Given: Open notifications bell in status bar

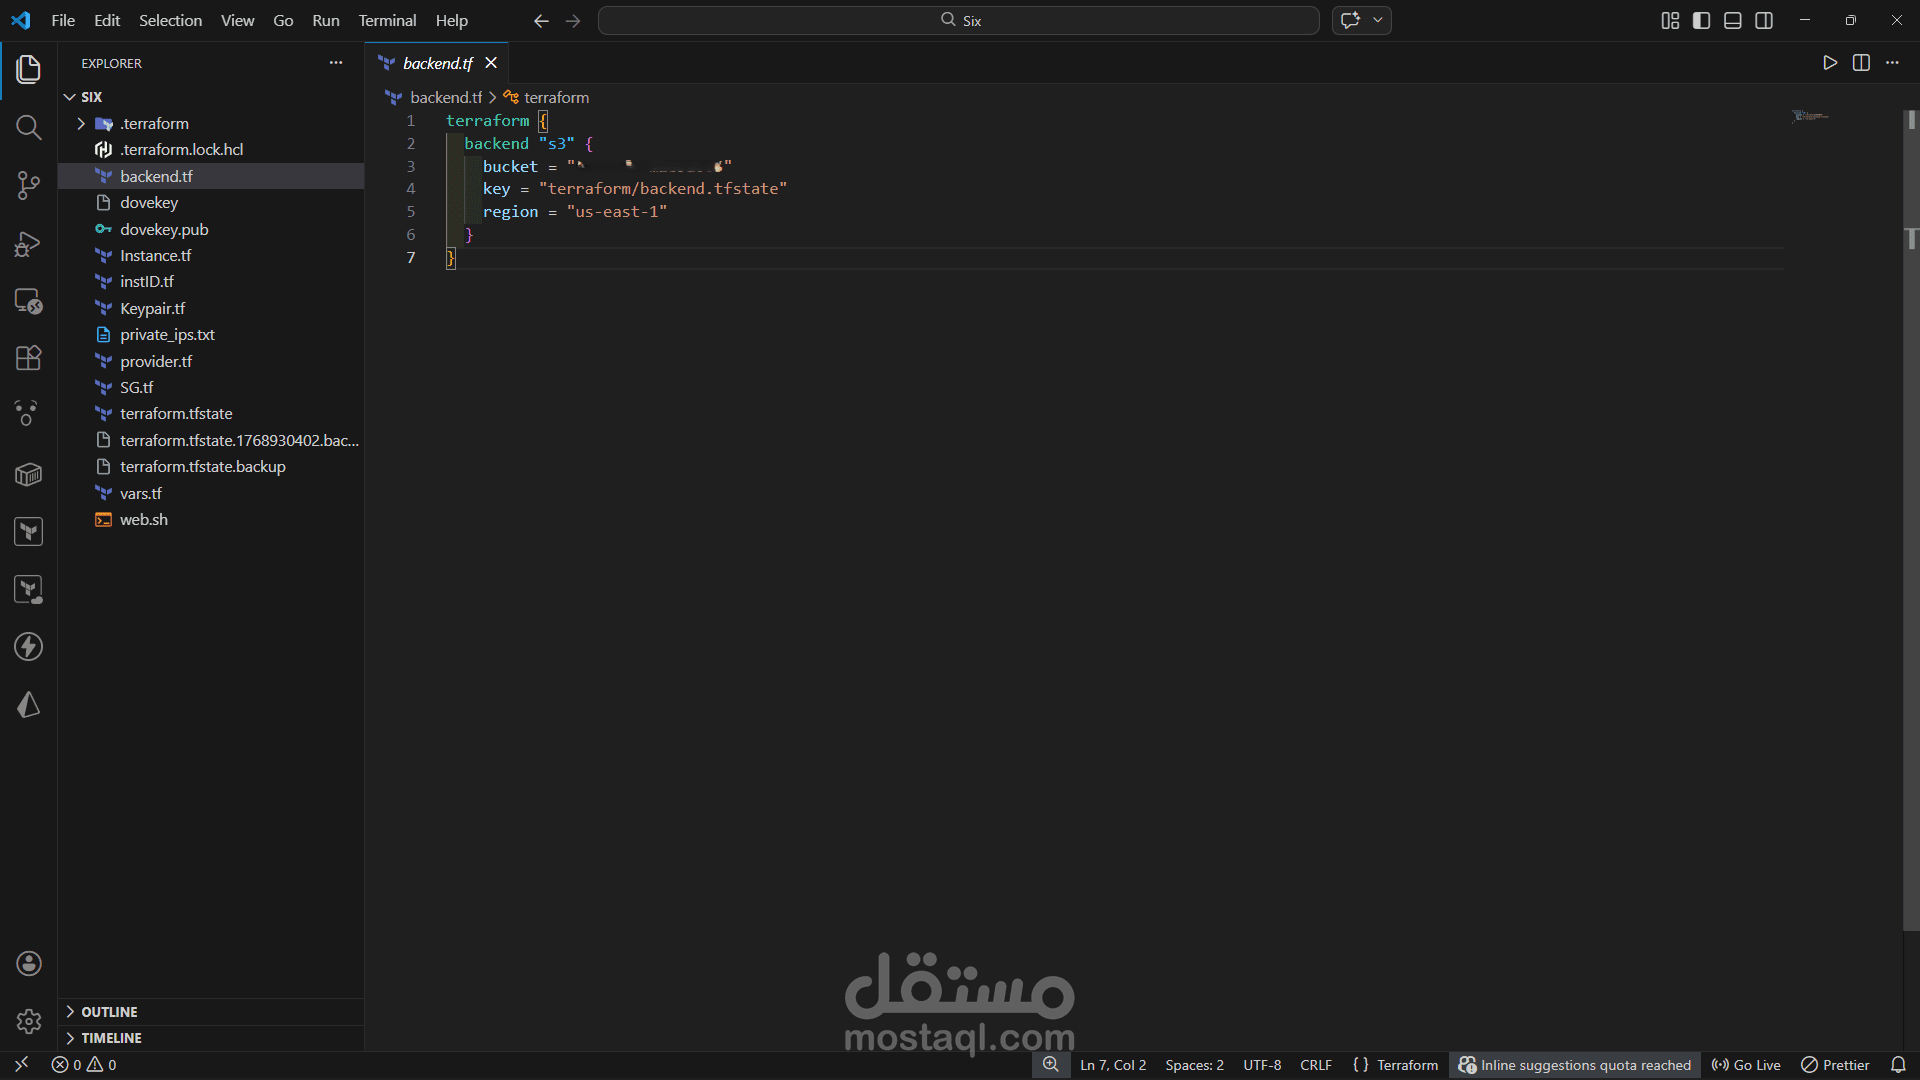Looking at the screenshot, I should [1898, 1065].
